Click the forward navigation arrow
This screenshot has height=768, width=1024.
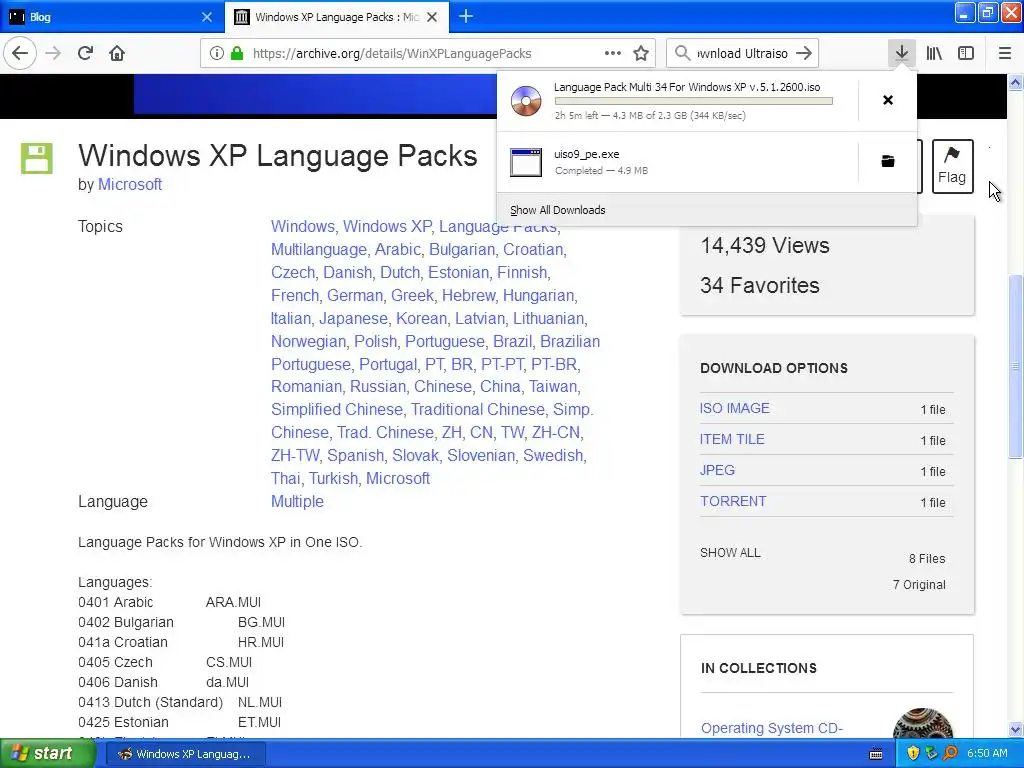point(53,53)
